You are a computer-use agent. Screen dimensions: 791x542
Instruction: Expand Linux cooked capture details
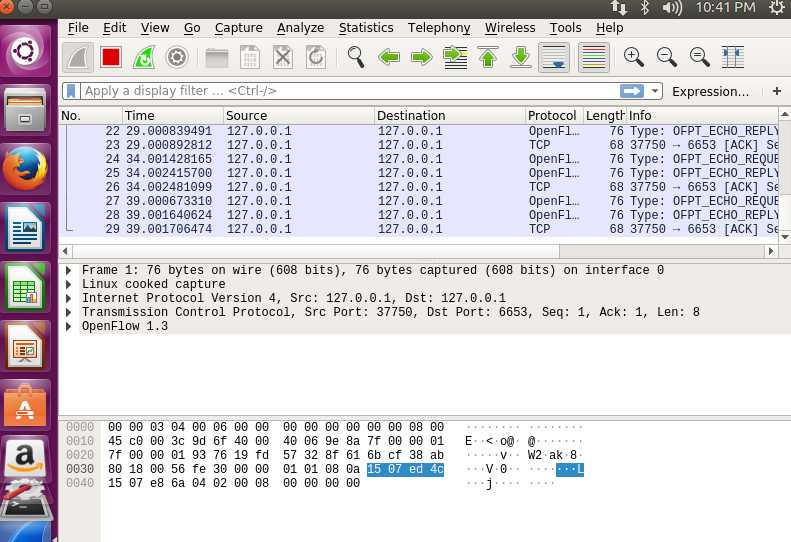[69, 284]
